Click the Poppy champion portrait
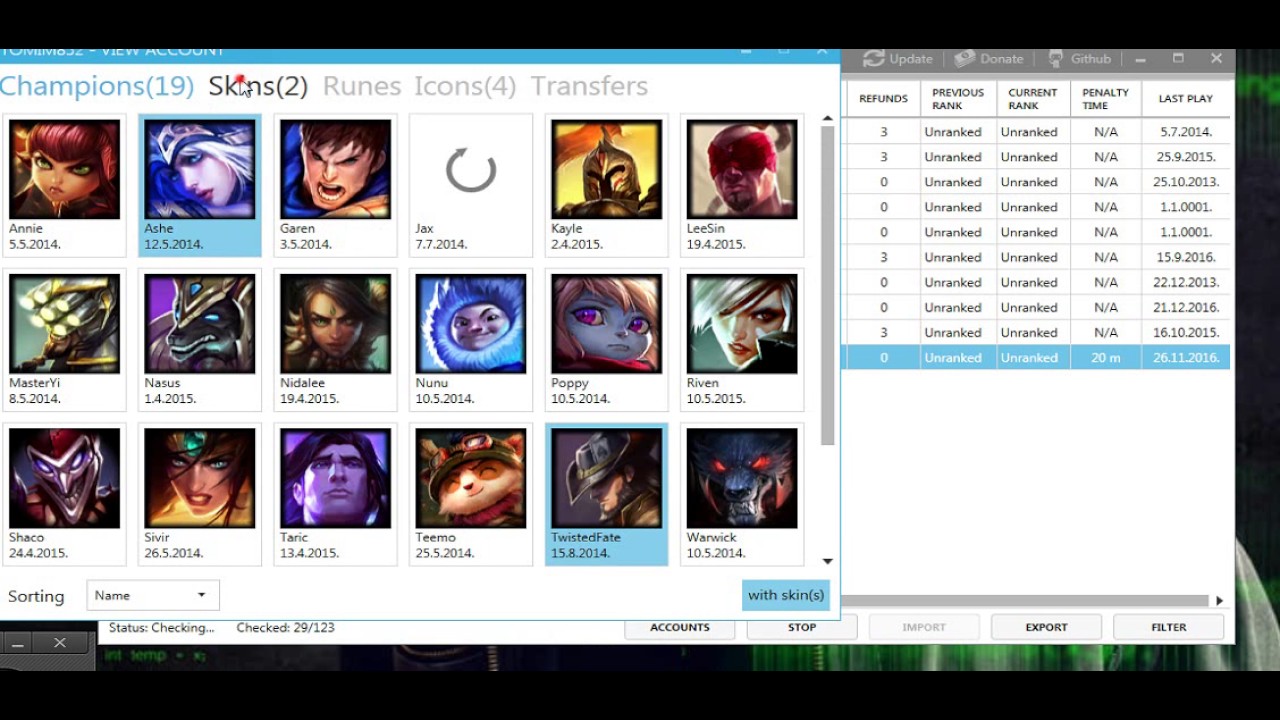1280x720 pixels. click(x=606, y=323)
